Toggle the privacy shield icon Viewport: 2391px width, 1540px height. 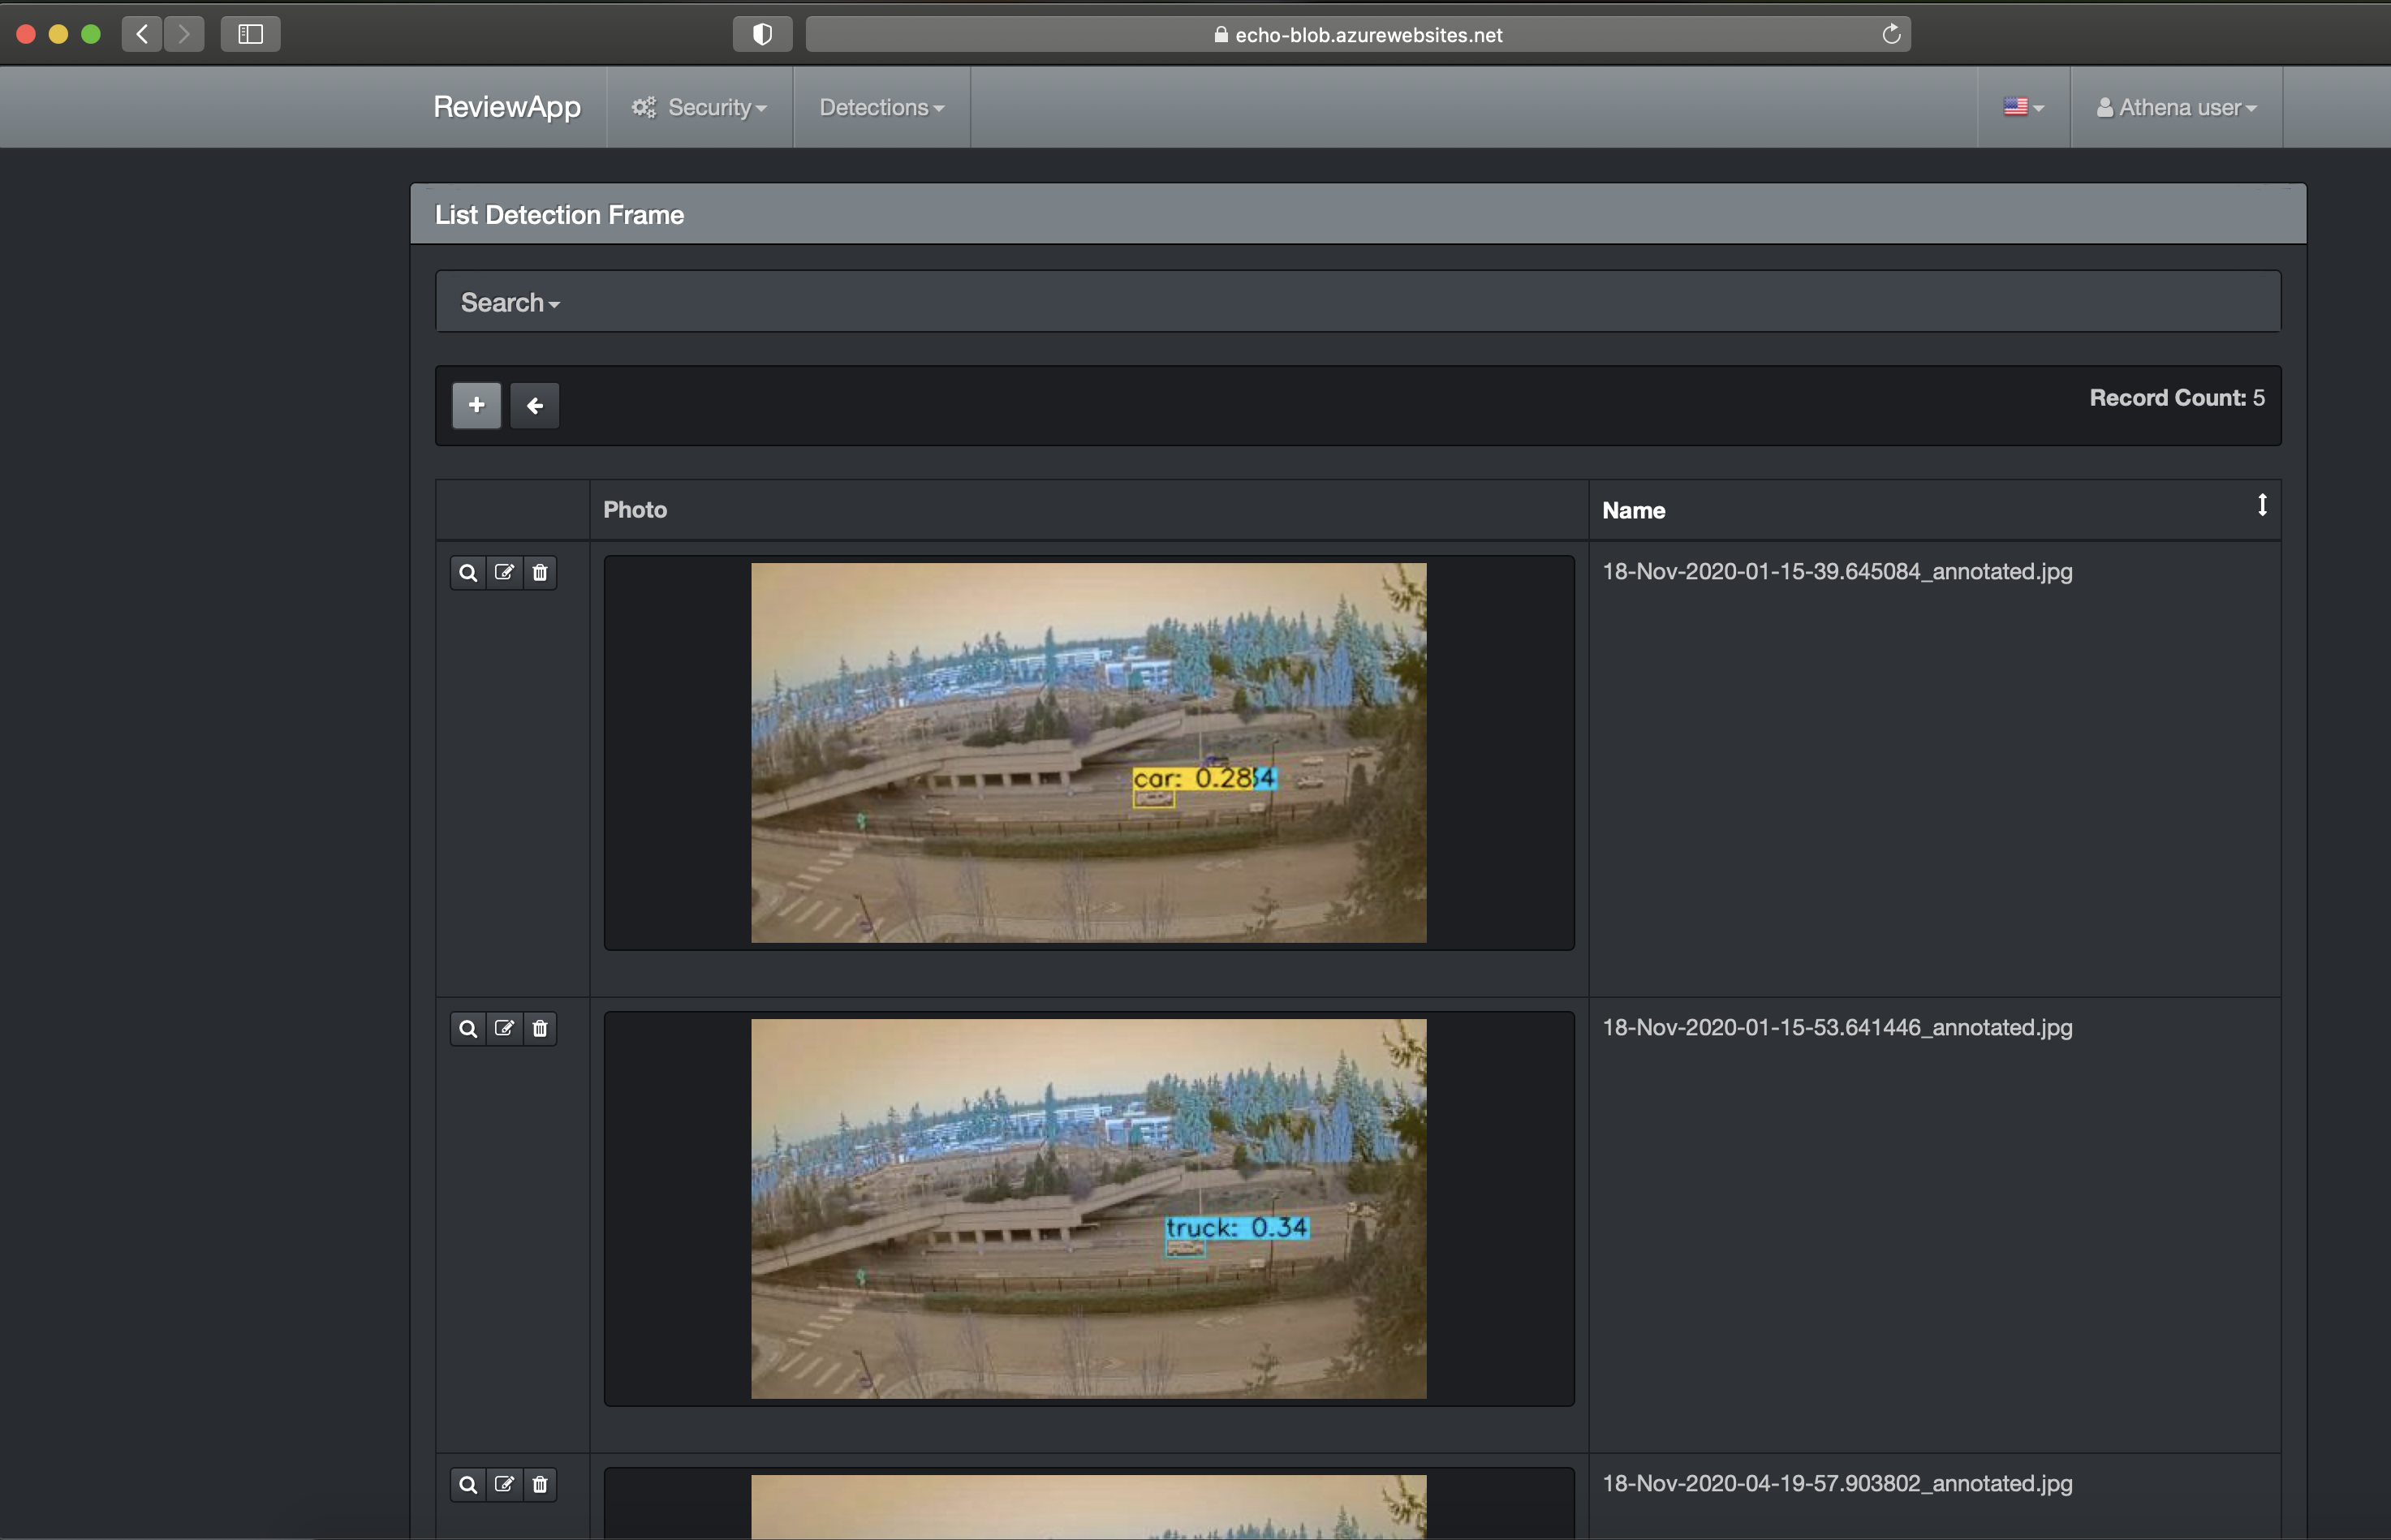point(762,34)
